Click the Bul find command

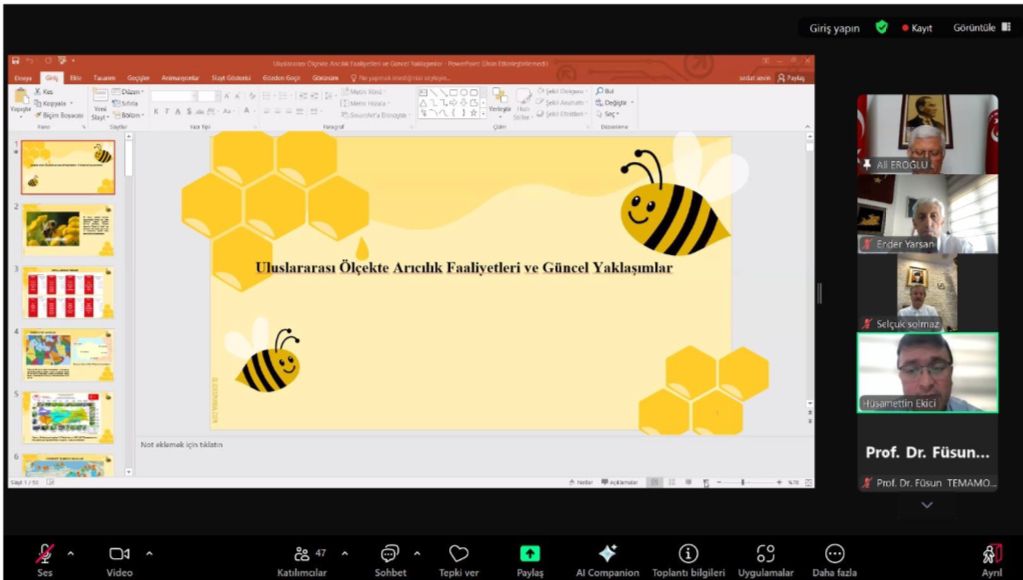tap(605, 91)
